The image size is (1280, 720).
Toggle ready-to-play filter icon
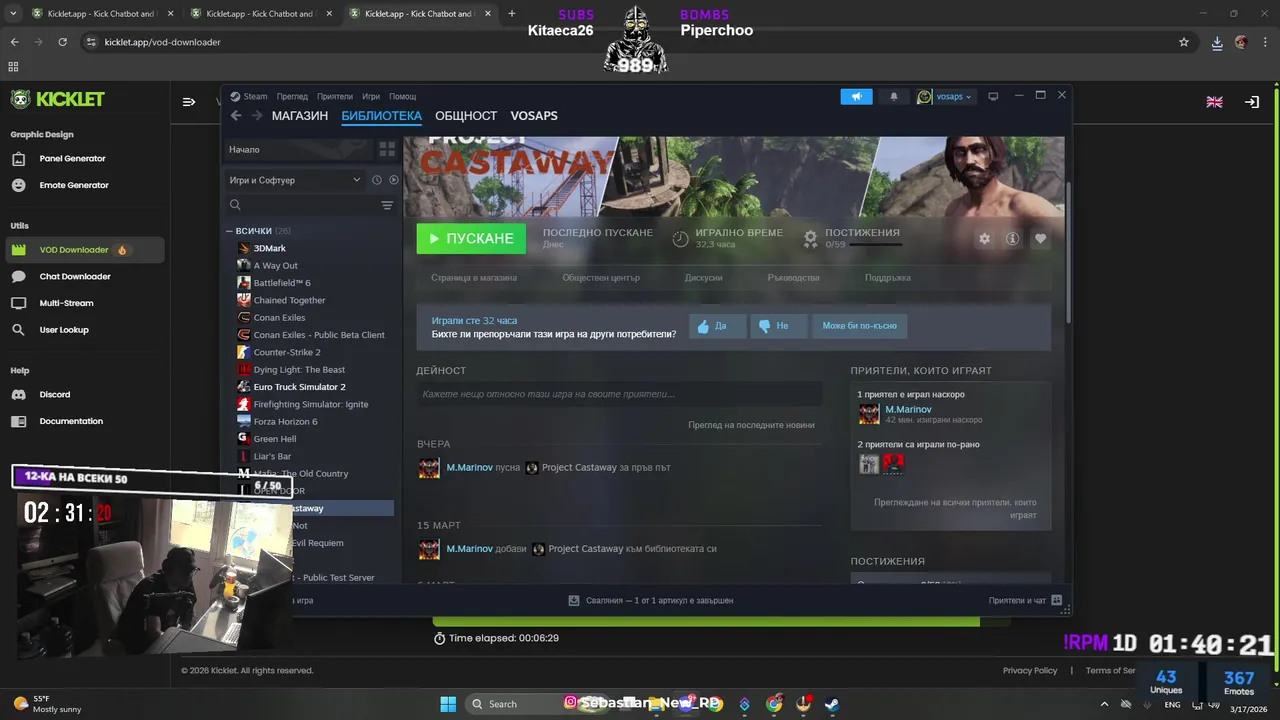[x=393, y=180]
